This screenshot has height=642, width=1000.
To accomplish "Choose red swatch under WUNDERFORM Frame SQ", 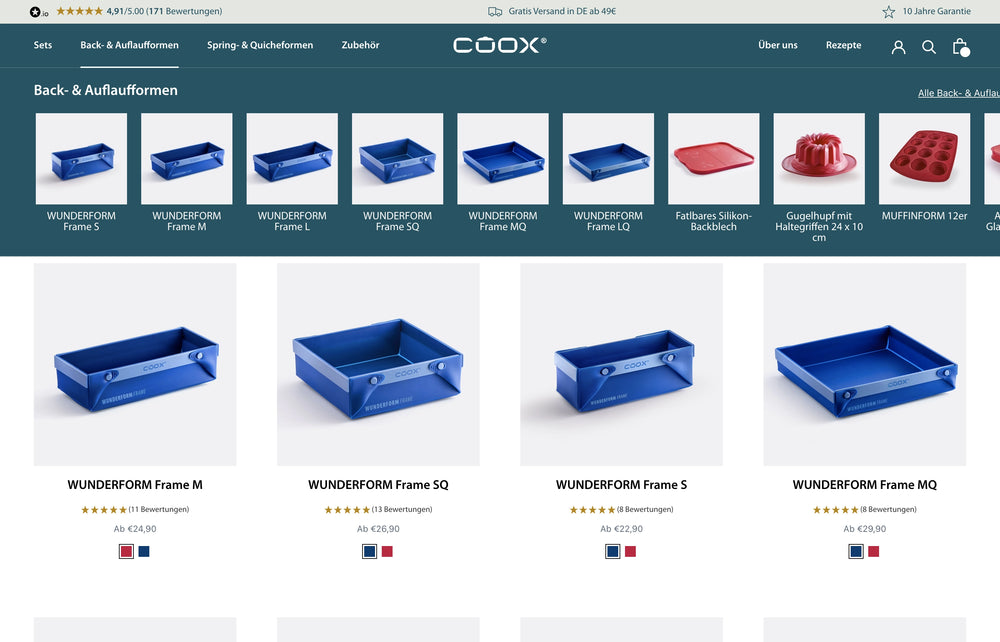I will pos(387,551).
